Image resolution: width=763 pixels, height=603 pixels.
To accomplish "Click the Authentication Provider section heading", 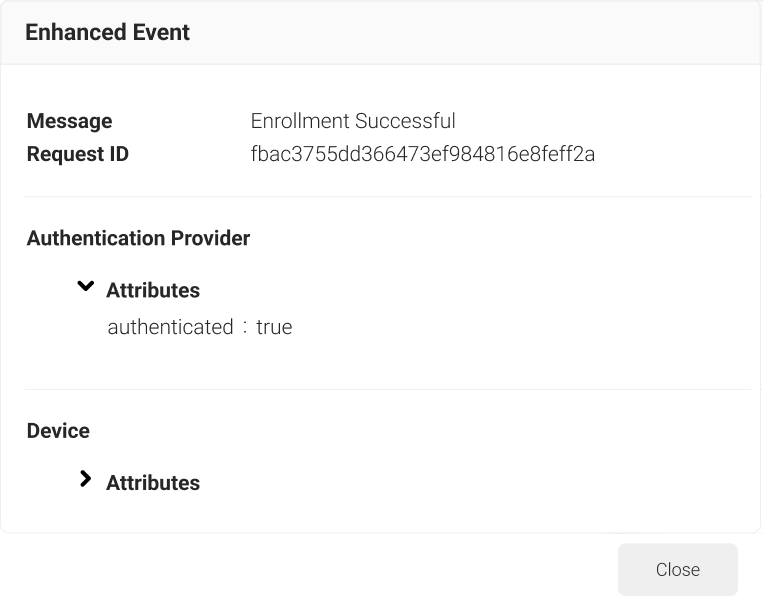I will tap(138, 238).
